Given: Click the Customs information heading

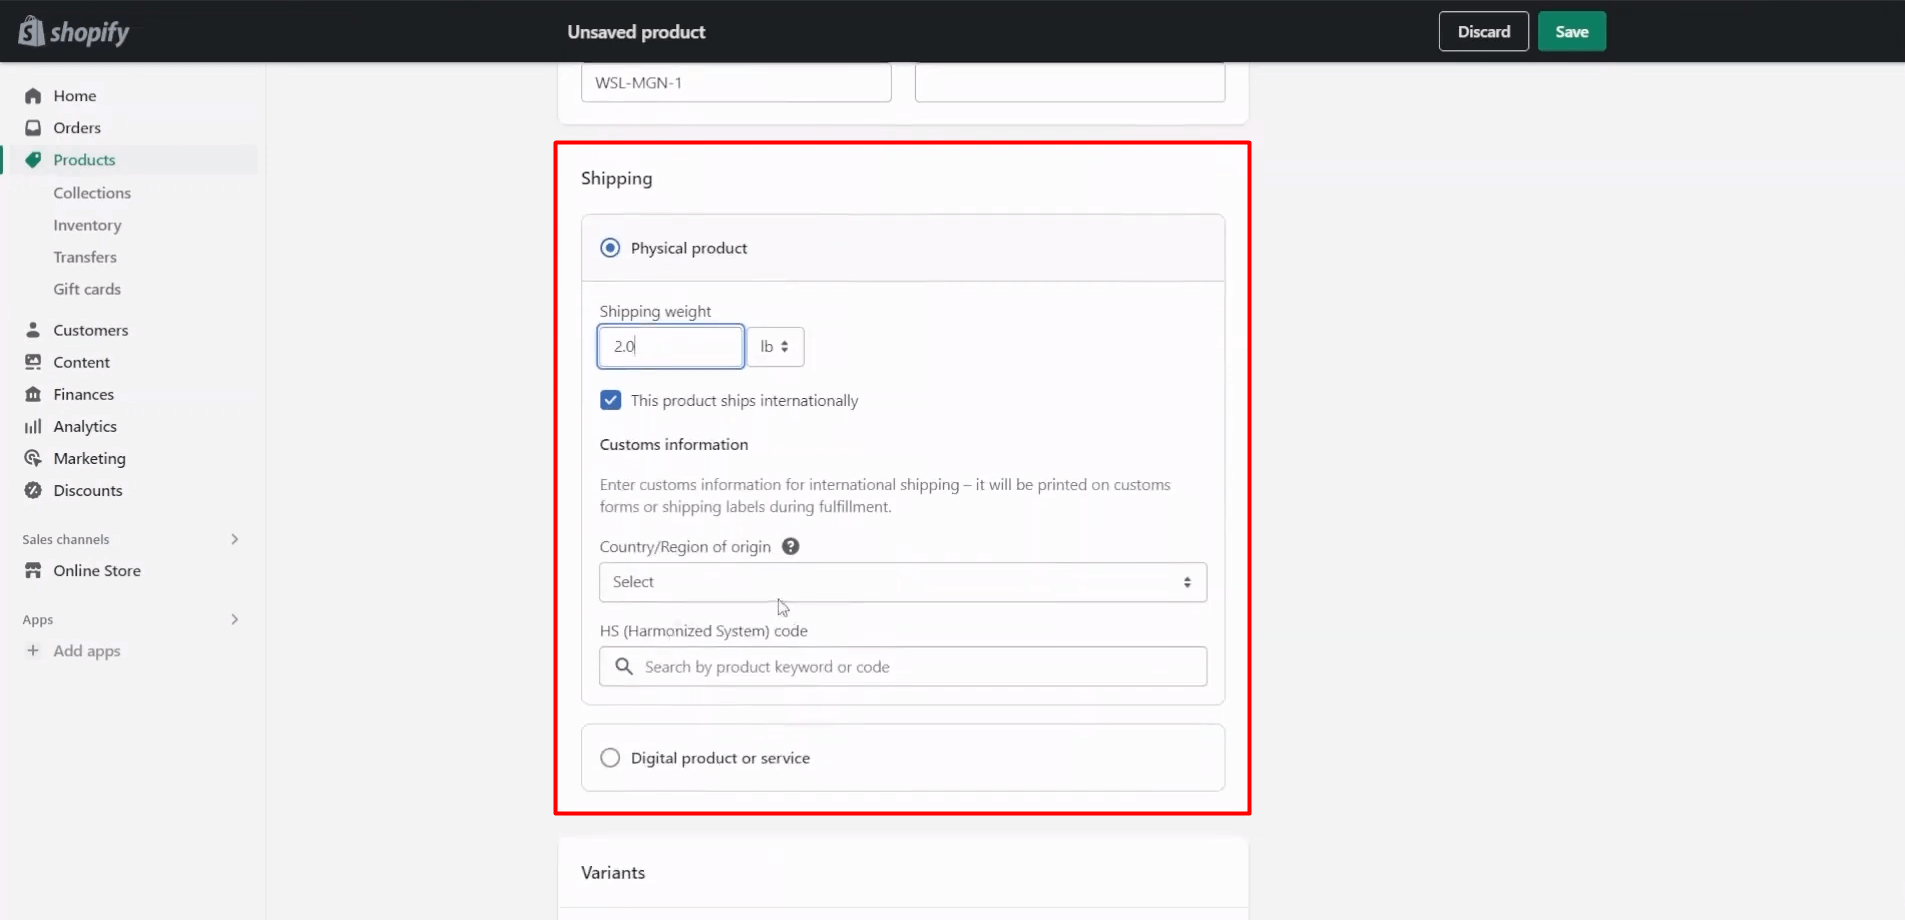Looking at the screenshot, I should [674, 444].
